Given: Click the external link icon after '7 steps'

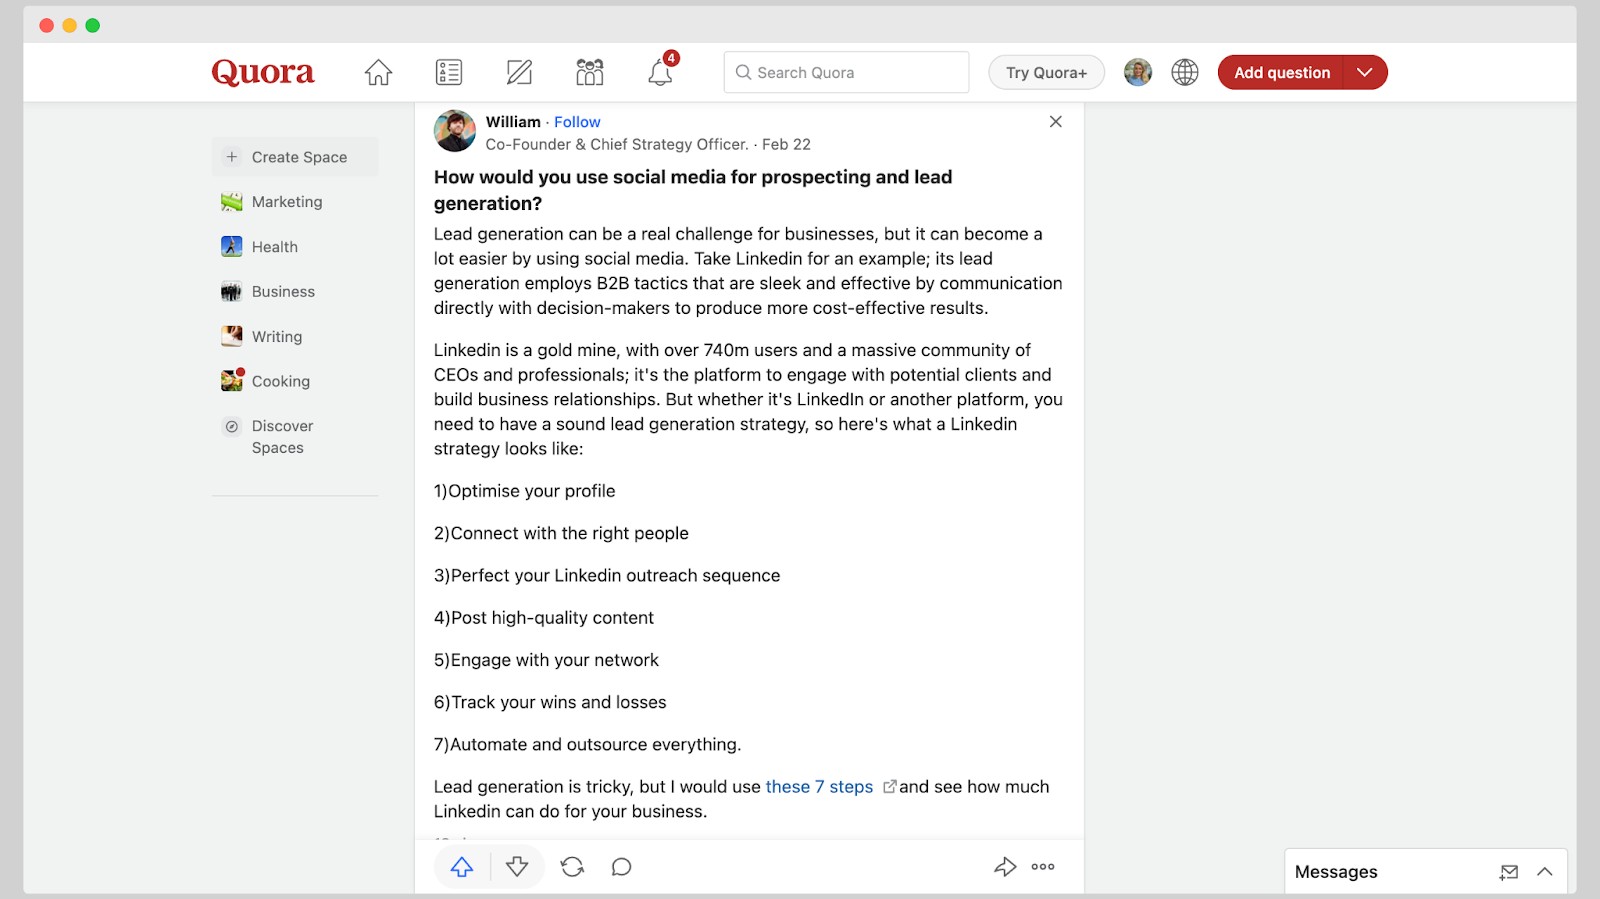Looking at the screenshot, I should coord(889,787).
